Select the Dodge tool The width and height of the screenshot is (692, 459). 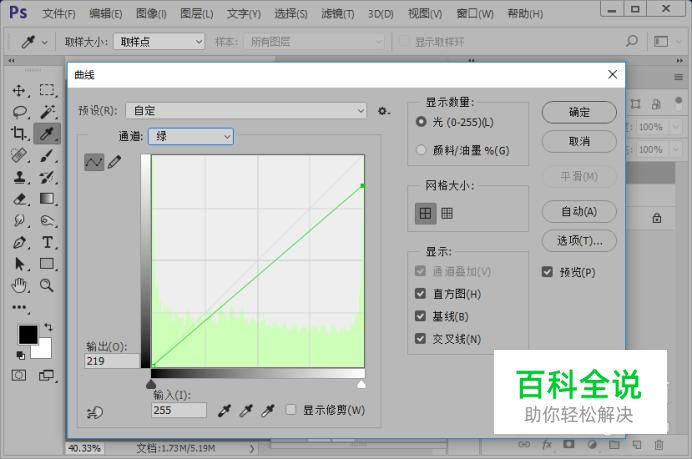click(47, 220)
